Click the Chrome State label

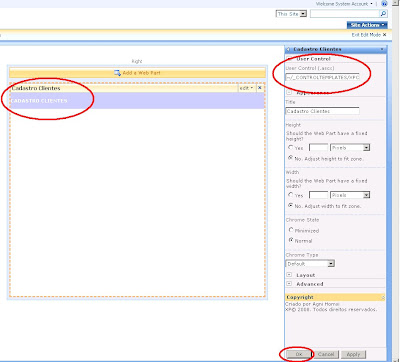(x=302, y=220)
